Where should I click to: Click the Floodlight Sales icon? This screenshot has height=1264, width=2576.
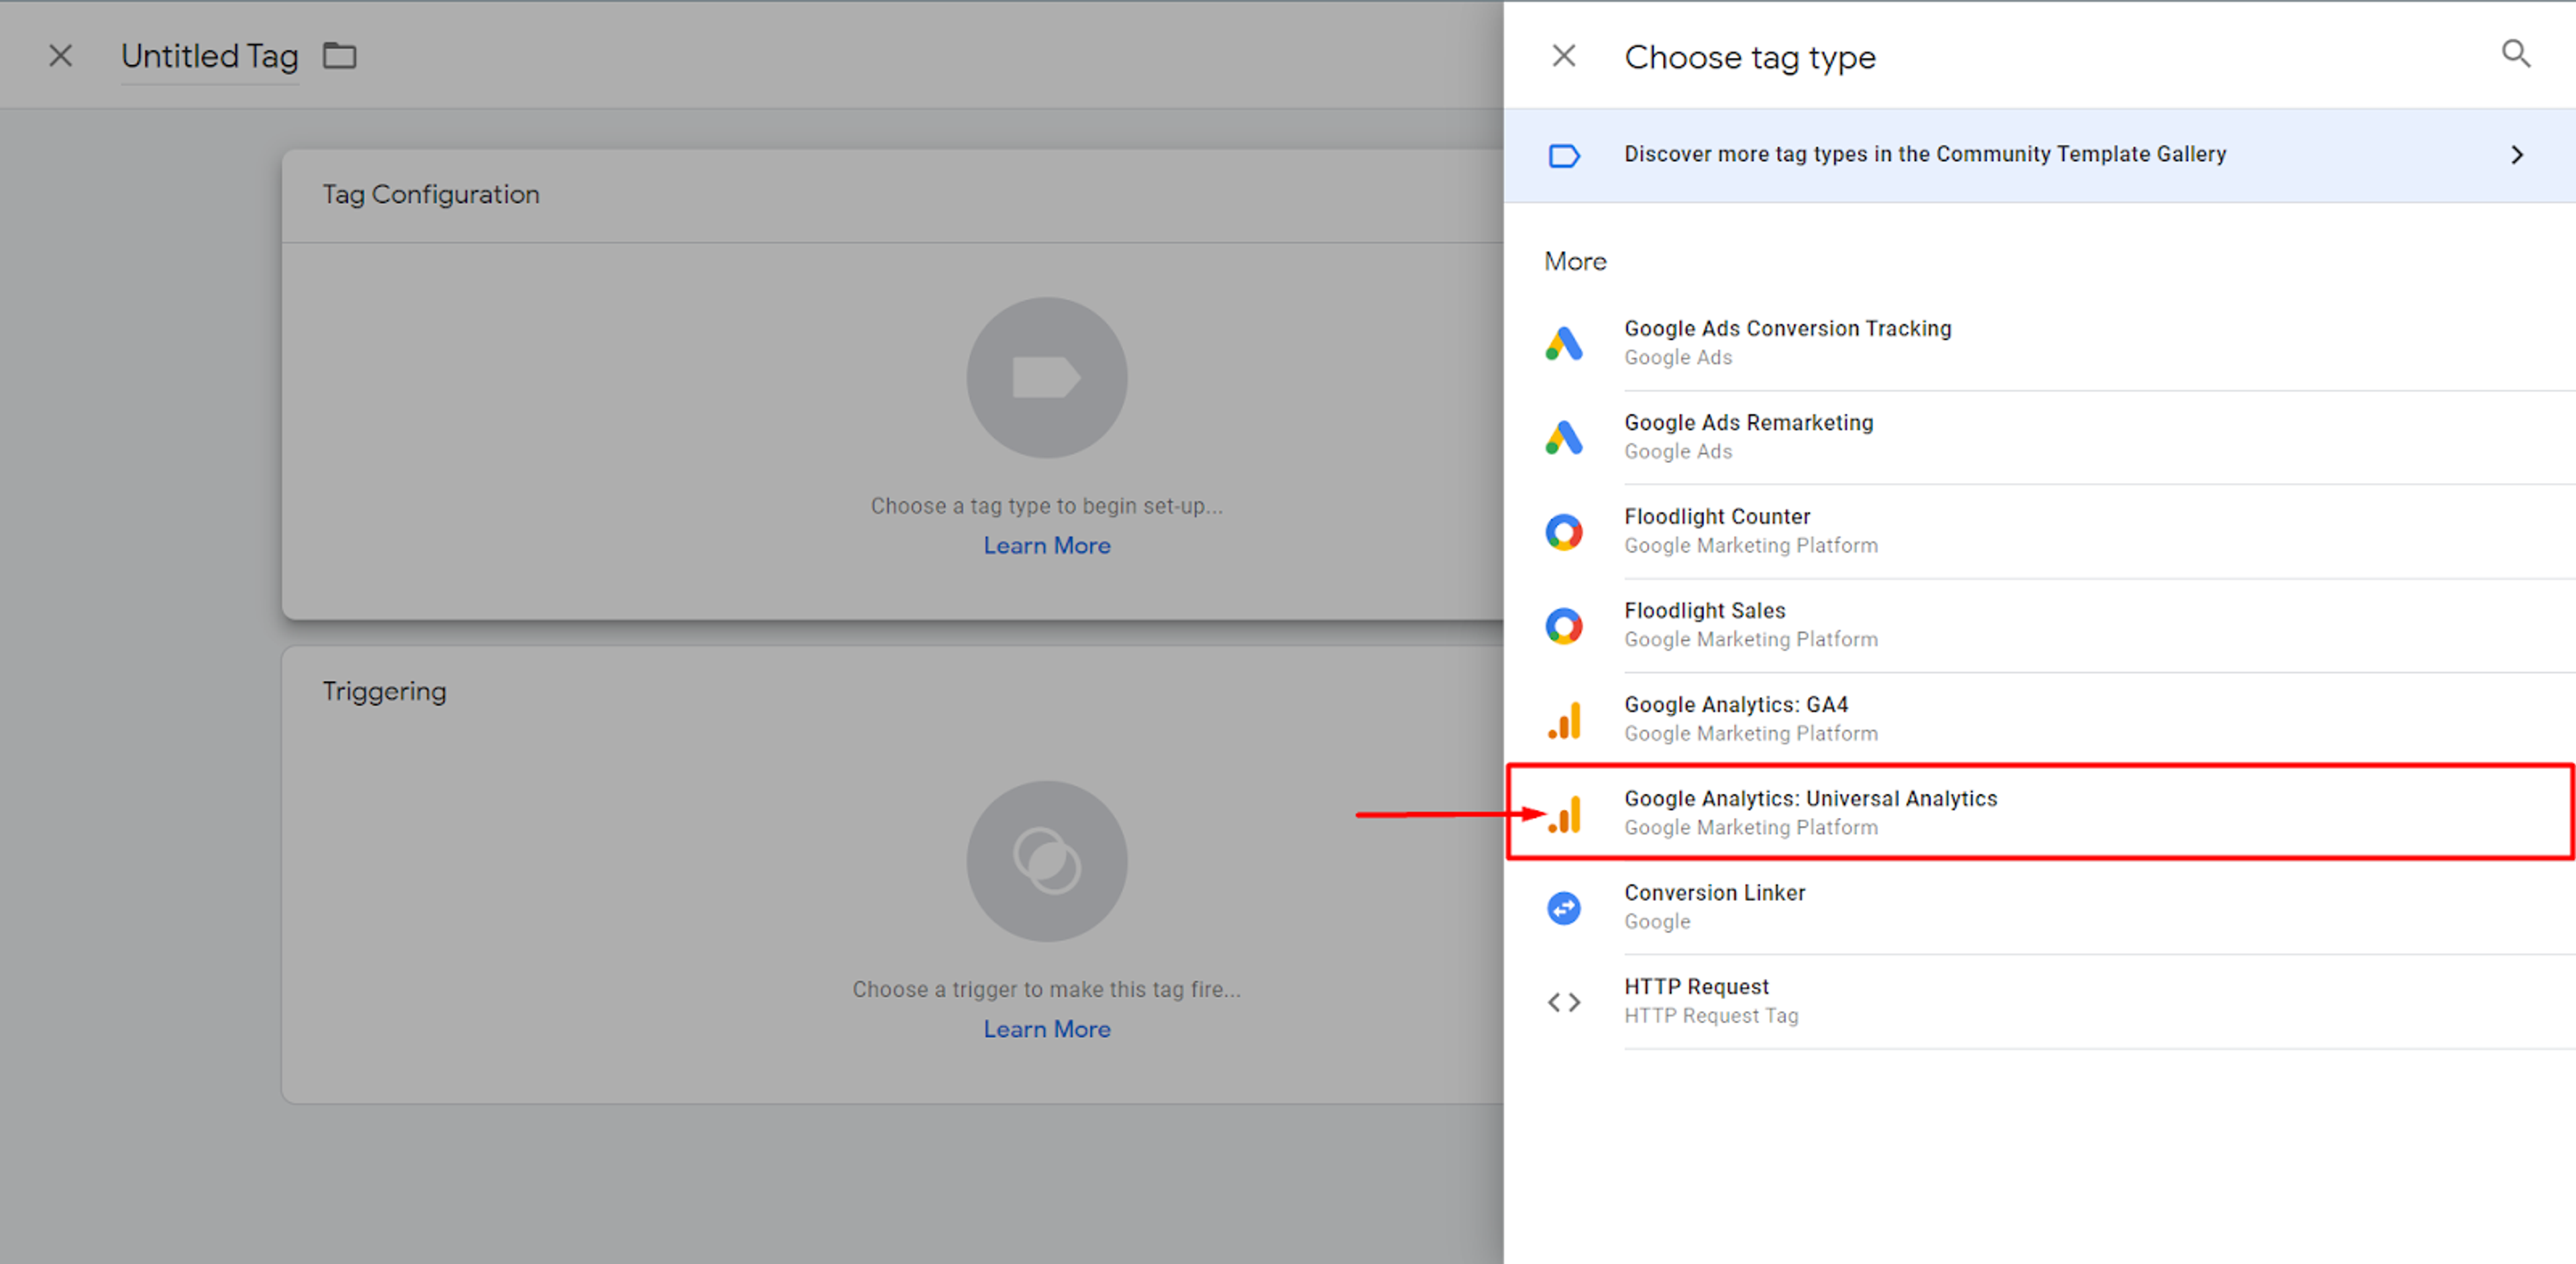tap(1564, 626)
